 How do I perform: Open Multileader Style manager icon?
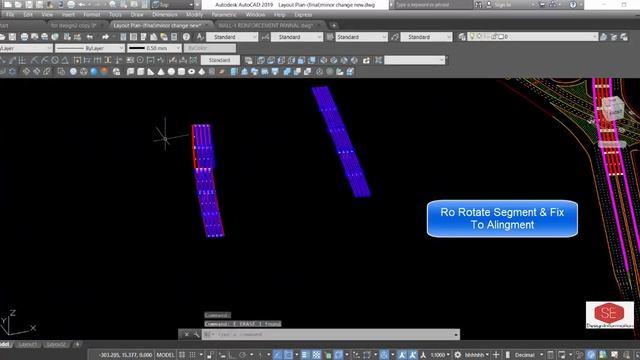coord(395,37)
